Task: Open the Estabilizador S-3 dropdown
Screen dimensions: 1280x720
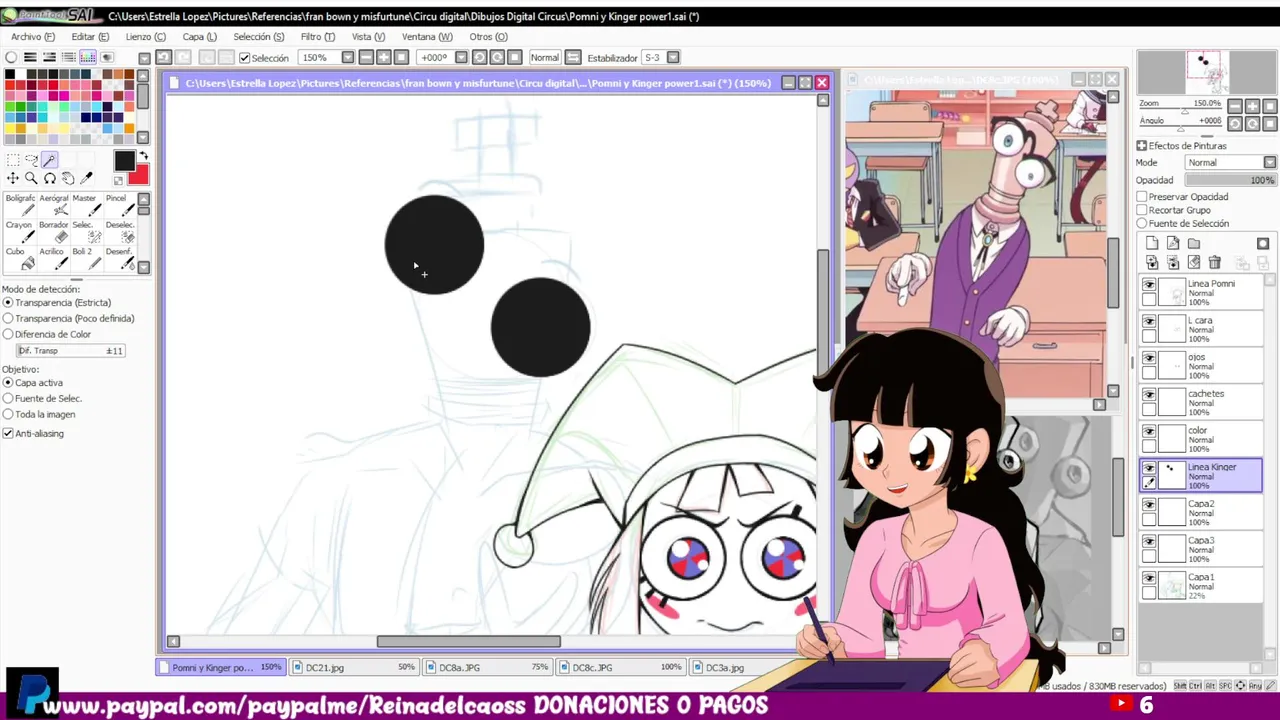Action: pos(673,58)
